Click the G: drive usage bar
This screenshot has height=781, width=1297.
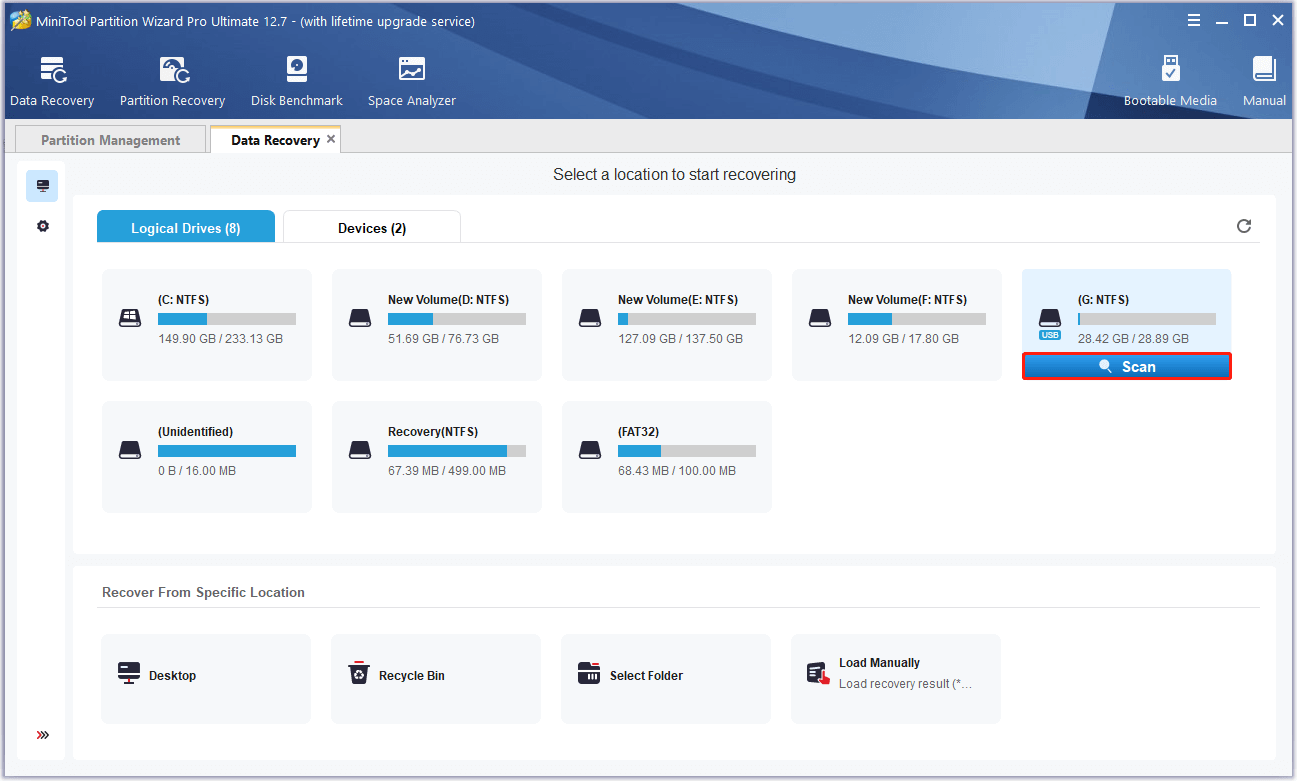click(x=1147, y=319)
